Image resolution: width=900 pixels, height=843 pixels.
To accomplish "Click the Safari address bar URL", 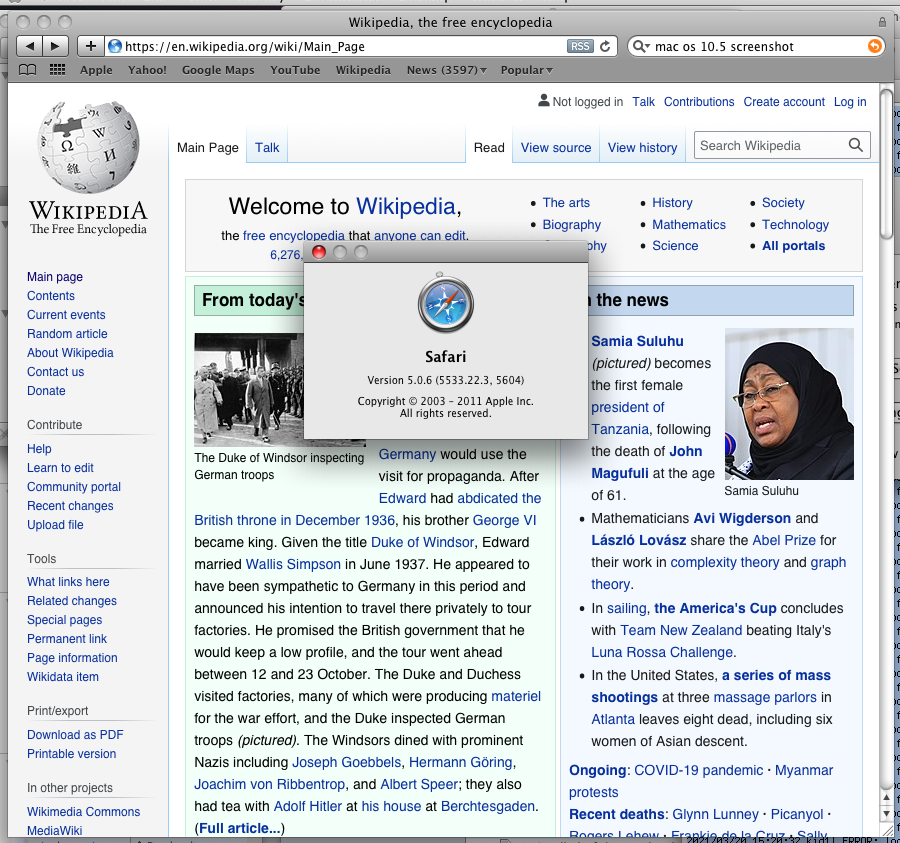I will coord(245,46).
